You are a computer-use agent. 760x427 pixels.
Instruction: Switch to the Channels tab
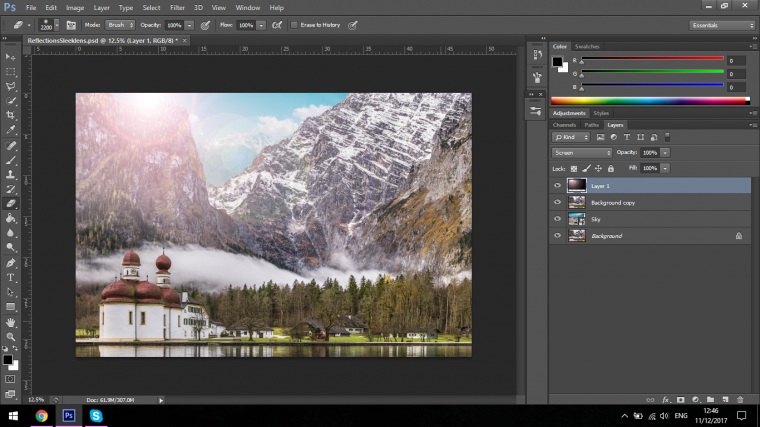tap(564, 125)
